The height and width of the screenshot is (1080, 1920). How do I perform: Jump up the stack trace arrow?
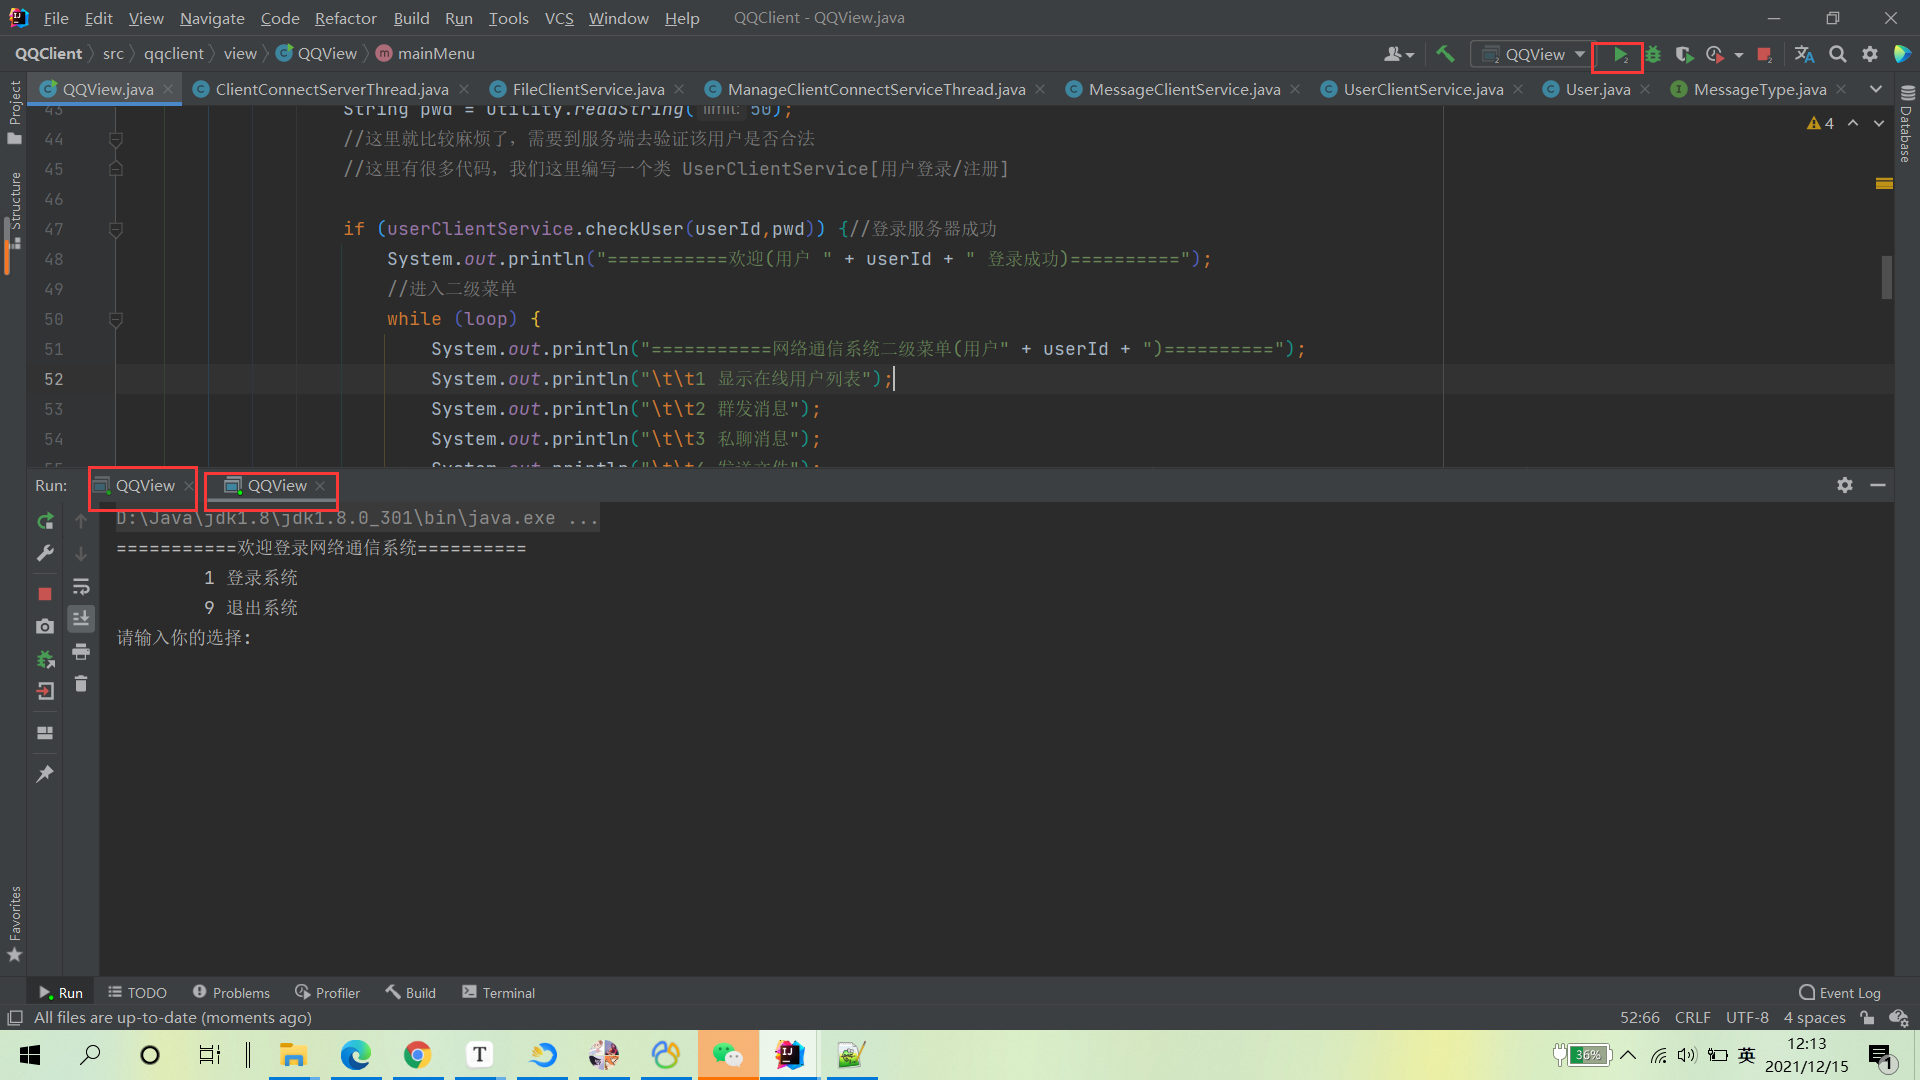click(81, 521)
